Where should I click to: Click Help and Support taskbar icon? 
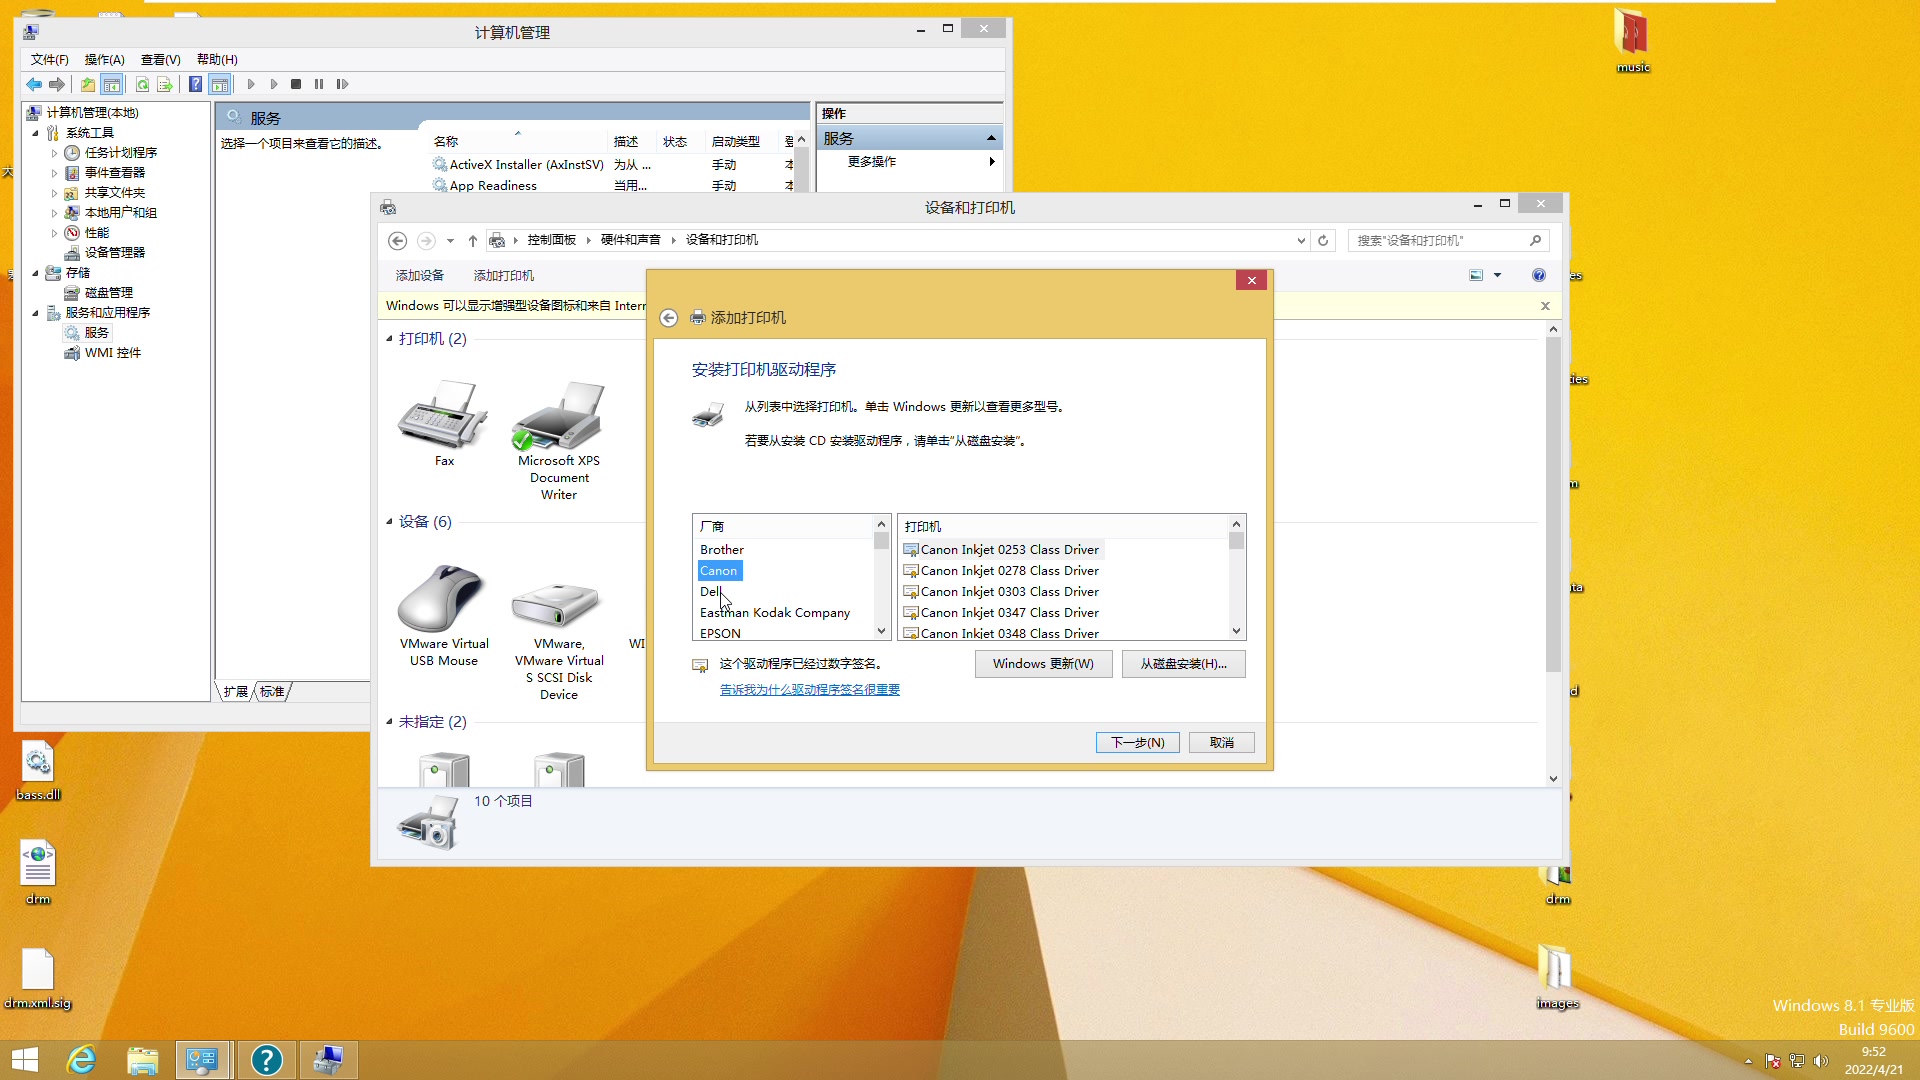point(266,1060)
